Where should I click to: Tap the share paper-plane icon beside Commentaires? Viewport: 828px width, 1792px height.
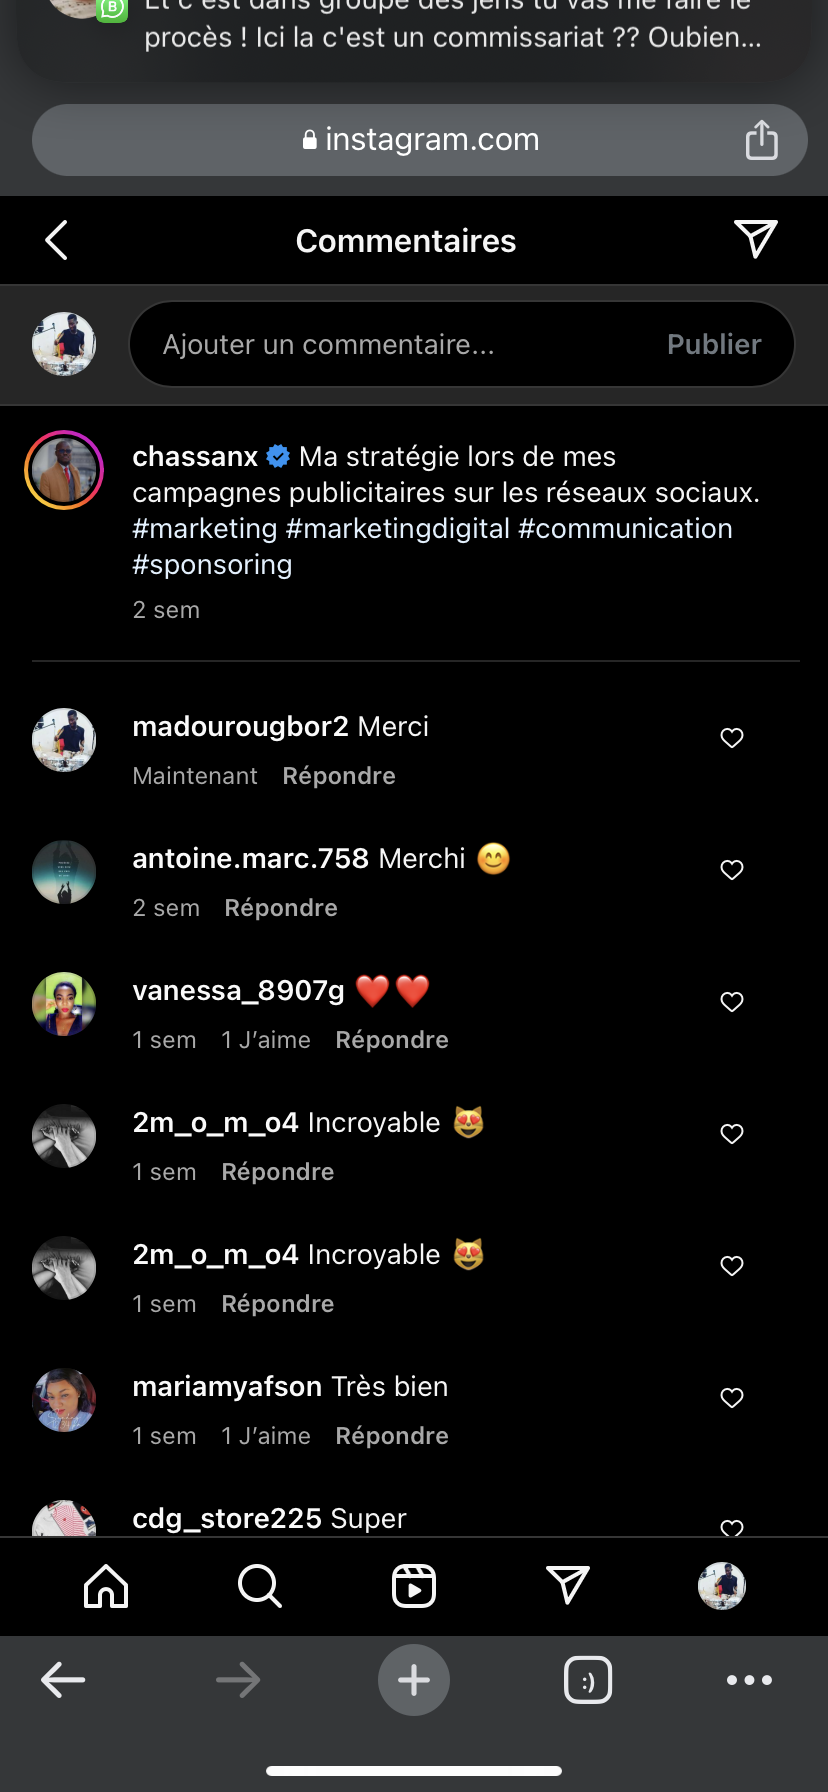click(x=755, y=239)
